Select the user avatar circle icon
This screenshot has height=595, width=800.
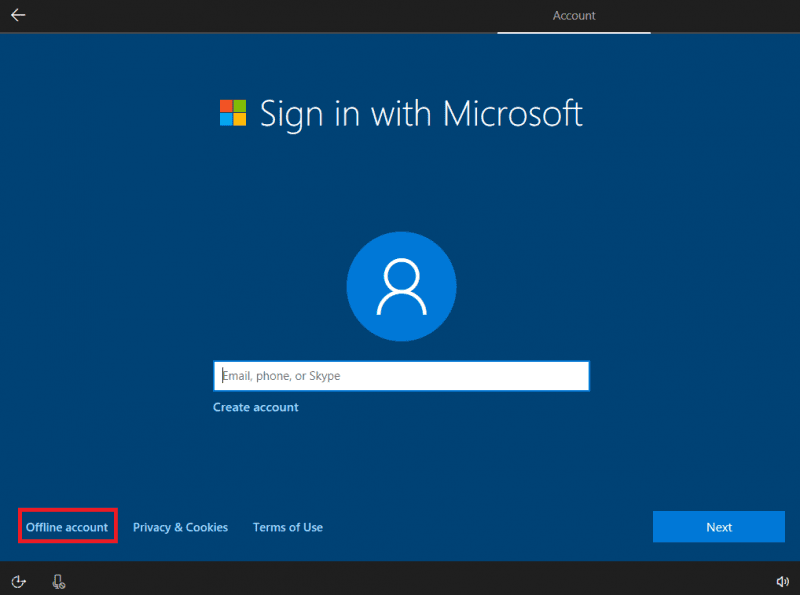point(402,286)
